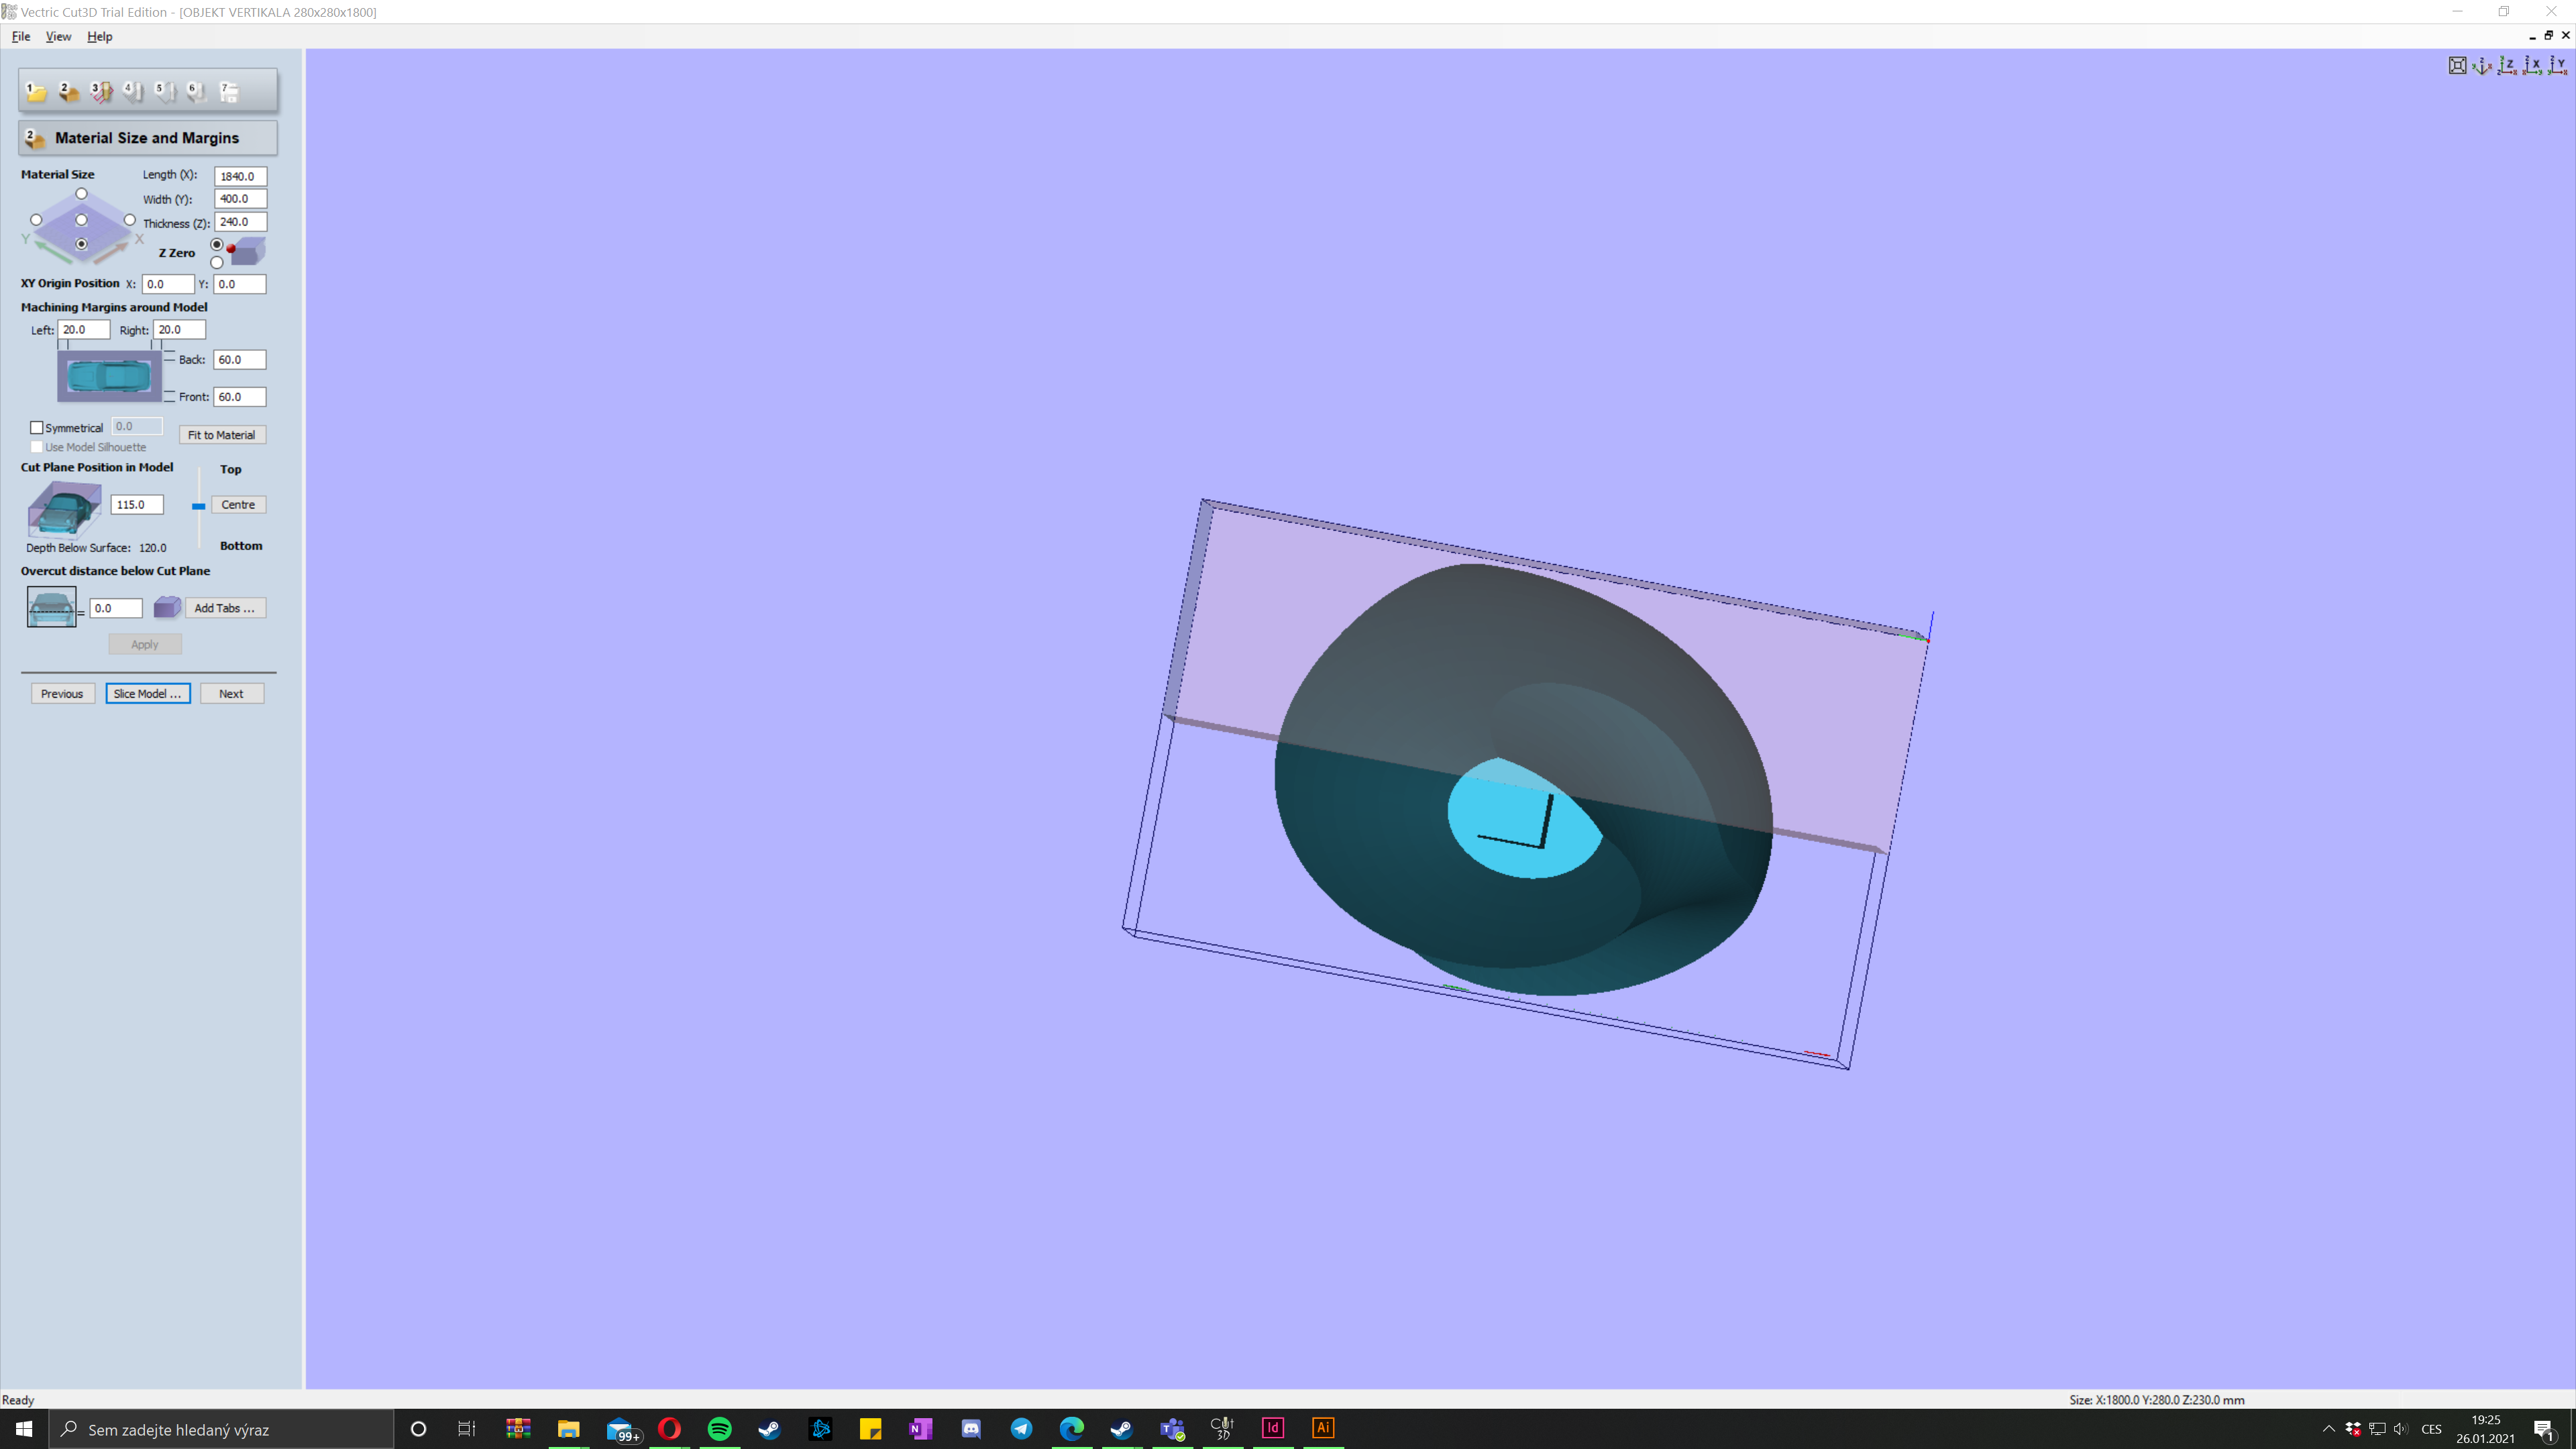Click the Add Tabs button
This screenshot has height=1449, width=2576.
tap(224, 608)
